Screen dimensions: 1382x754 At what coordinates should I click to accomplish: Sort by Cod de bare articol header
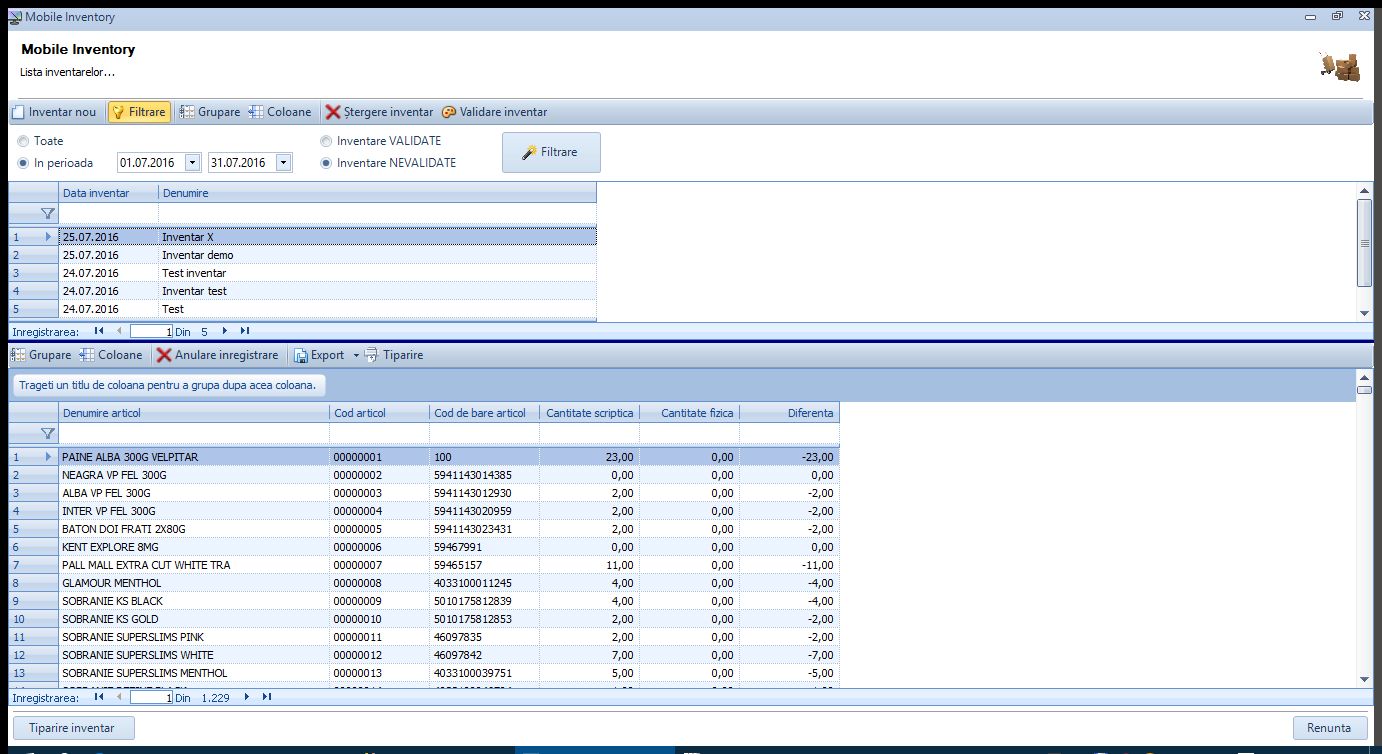point(484,413)
